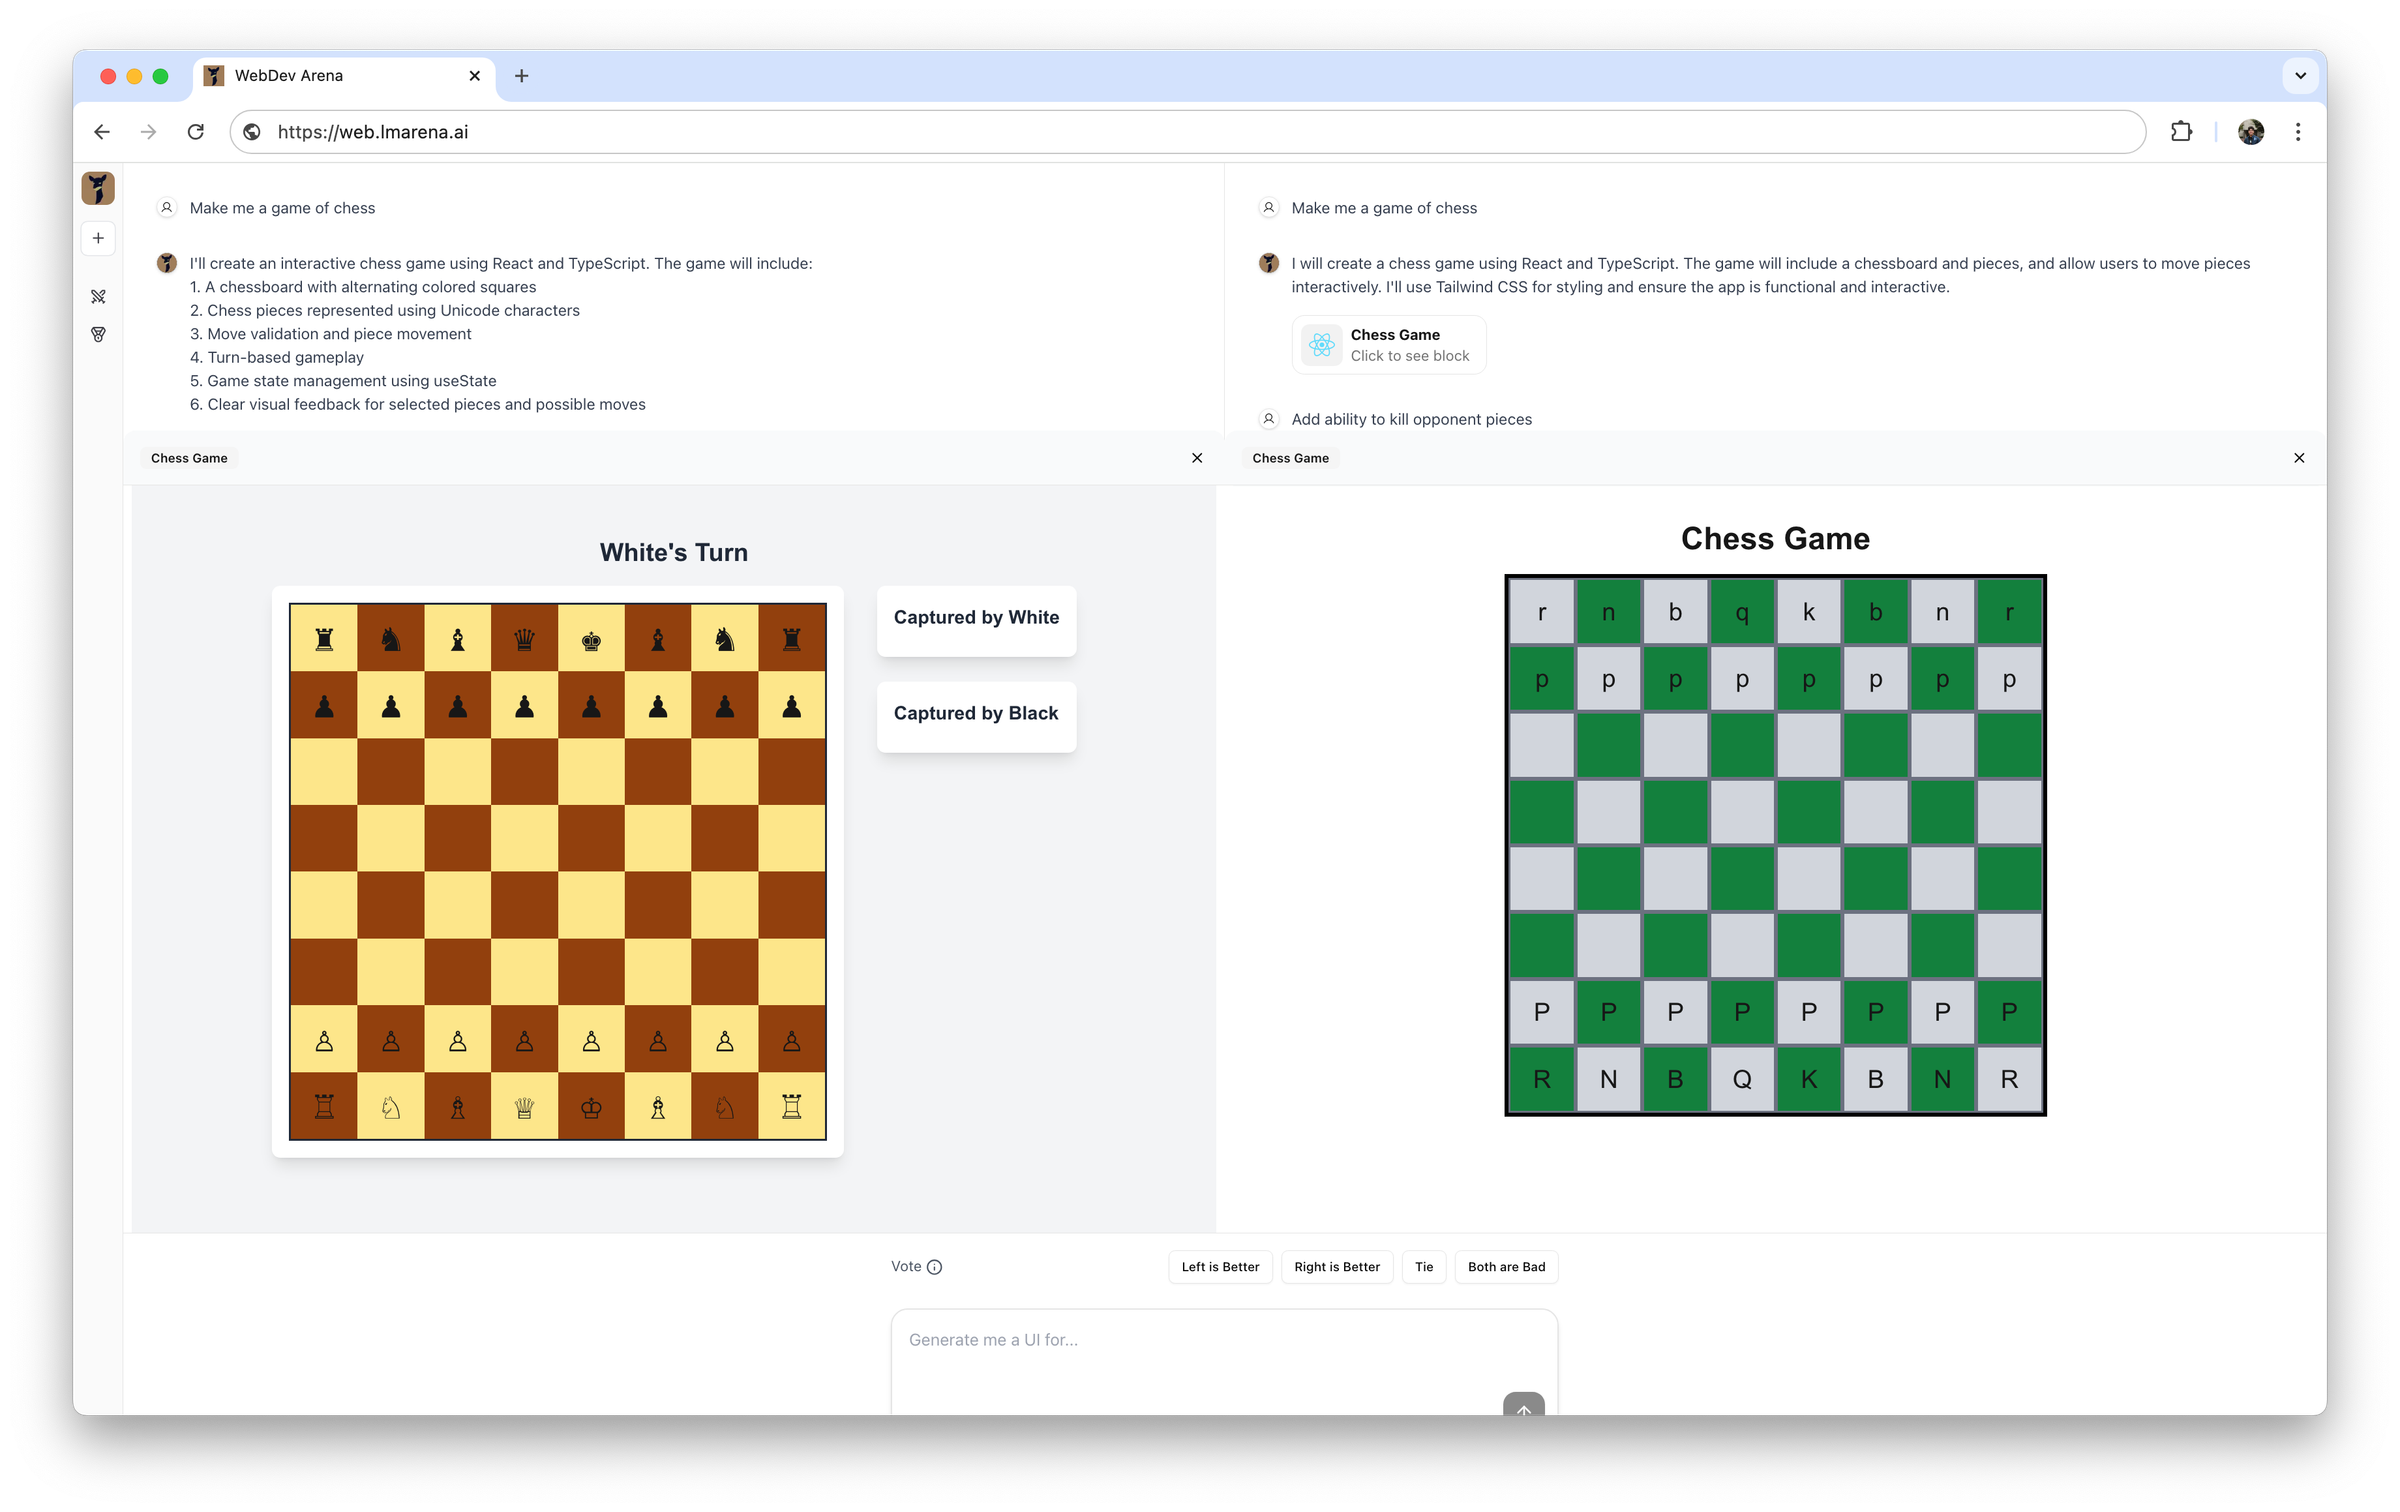
Task: Click the browser extensions puzzle icon
Action: (2183, 131)
